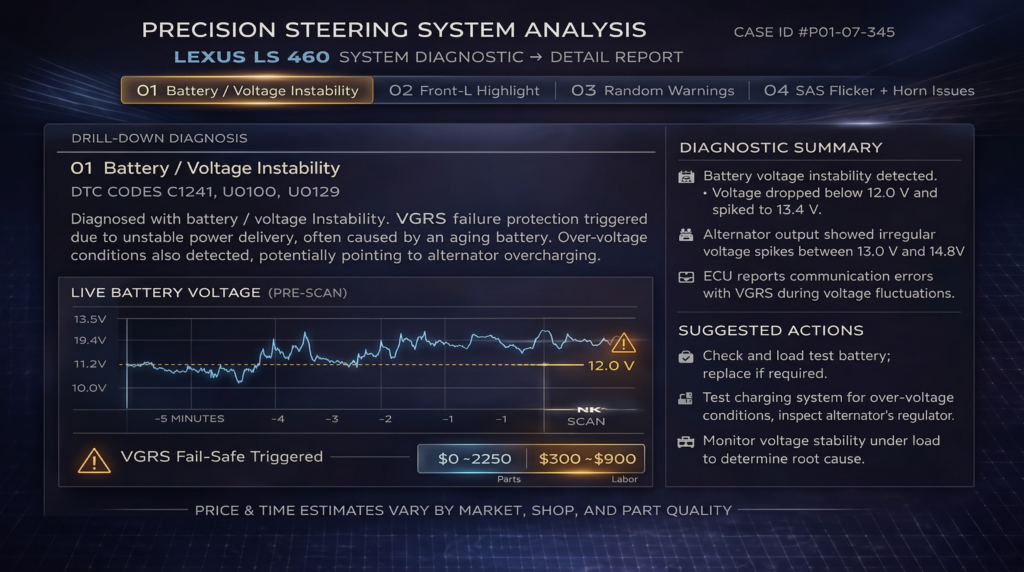Click the 12.0 V threshold label
The width and height of the screenshot is (1024, 572).
pos(611,365)
